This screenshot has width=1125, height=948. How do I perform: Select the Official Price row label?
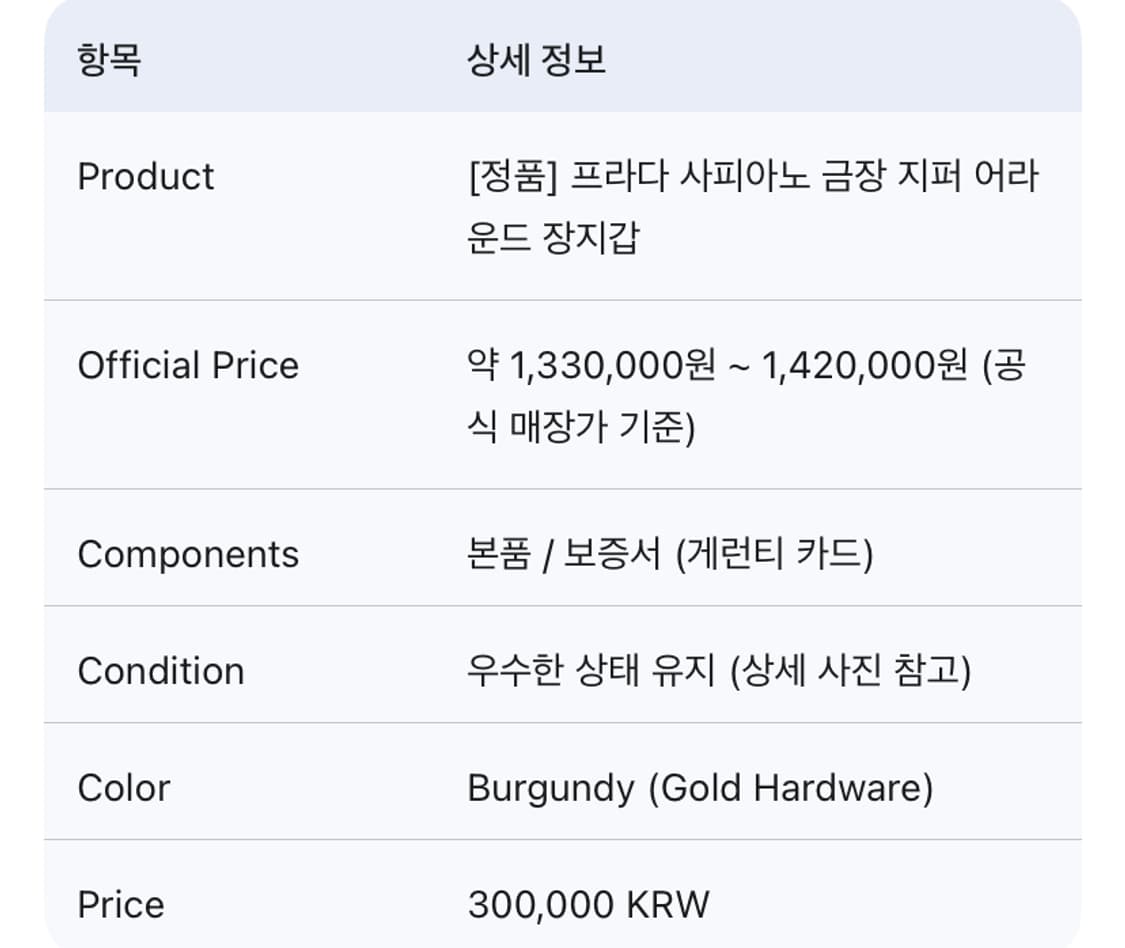coord(188,365)
